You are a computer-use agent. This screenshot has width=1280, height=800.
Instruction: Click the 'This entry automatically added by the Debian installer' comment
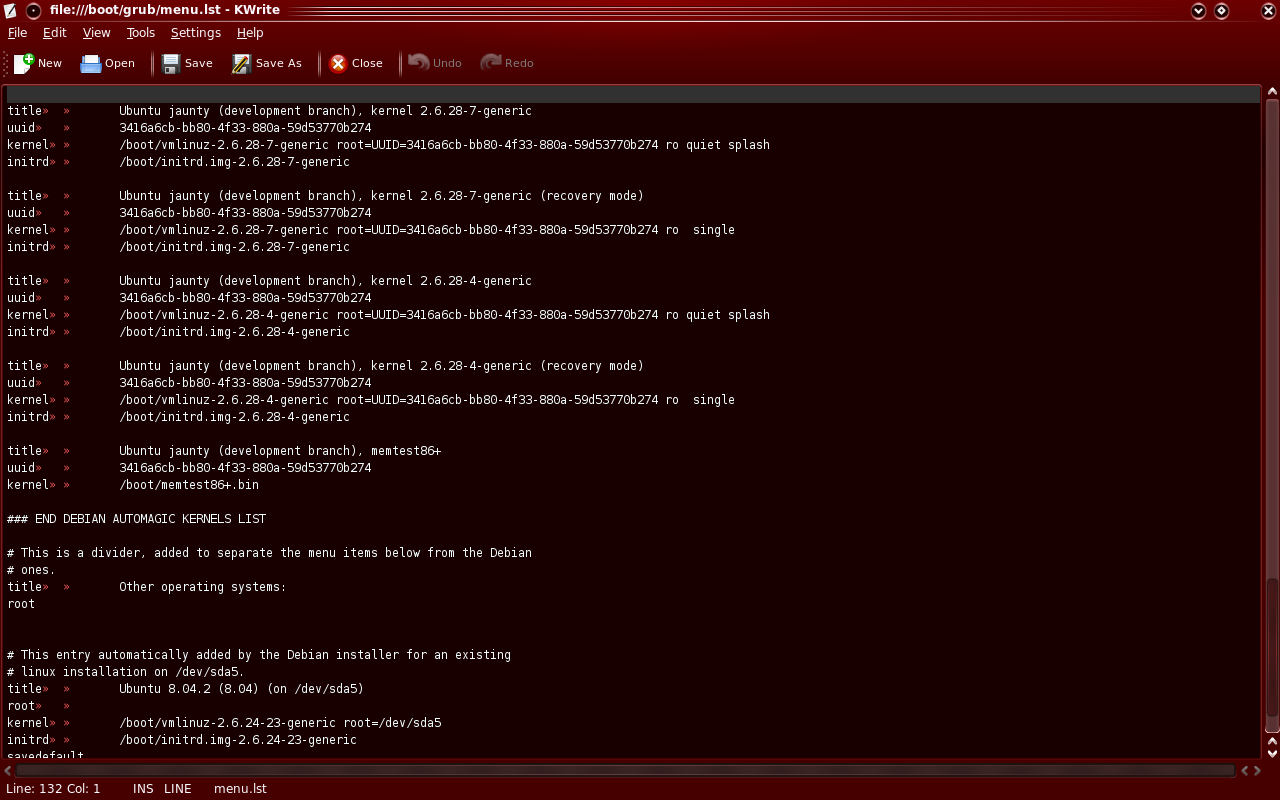tap(259, 655)
